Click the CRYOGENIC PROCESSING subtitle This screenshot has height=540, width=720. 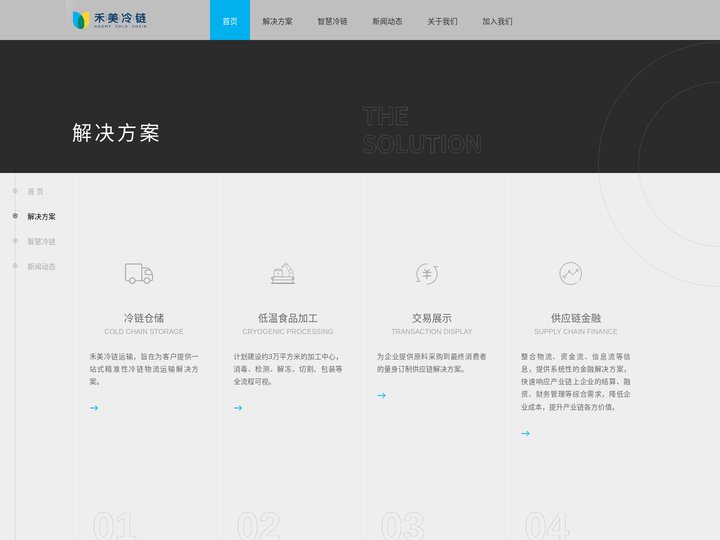(x=288, y=332)
